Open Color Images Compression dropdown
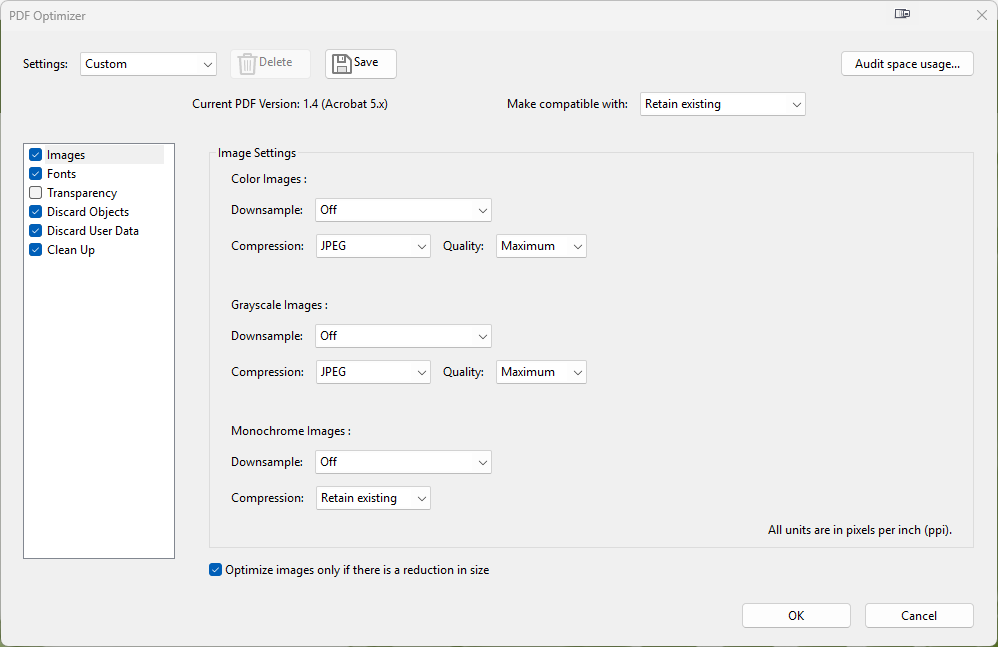This screenshot has width=998, height=647. (x=373, y=246)
